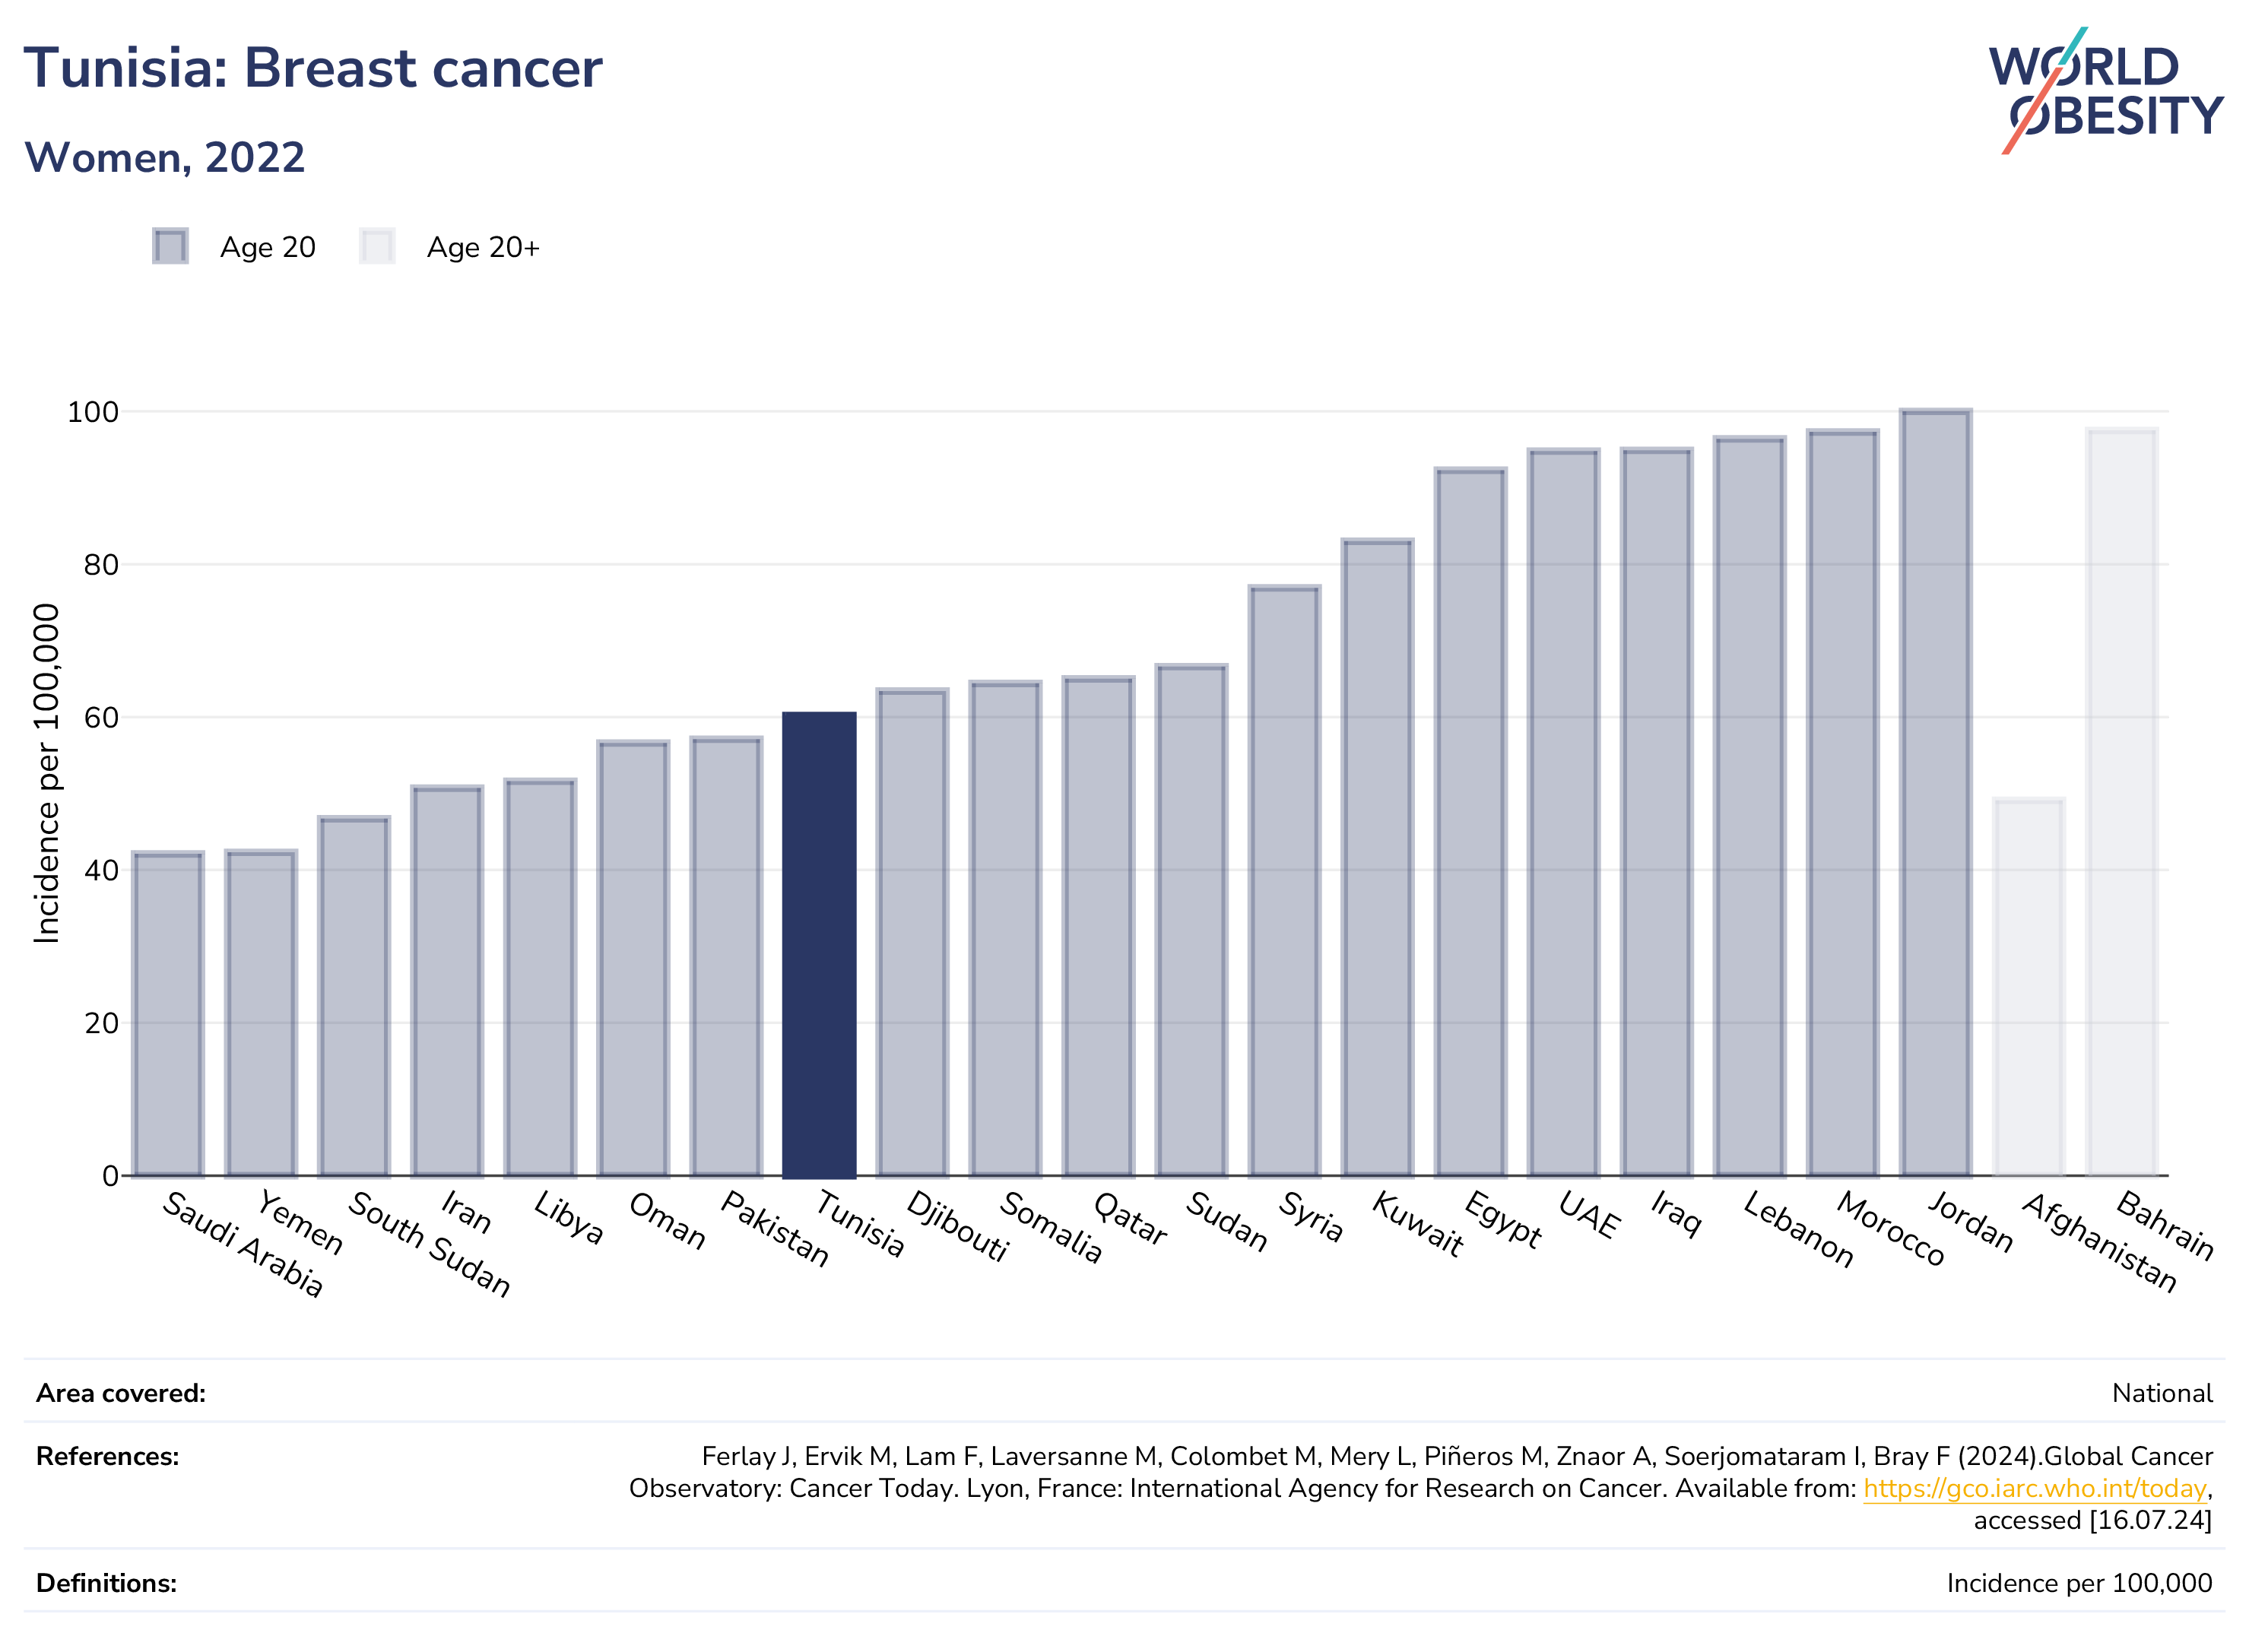Screen dimensions: 2249x1652
Task: Click the Egypt bar
Action: point(1471,822)
